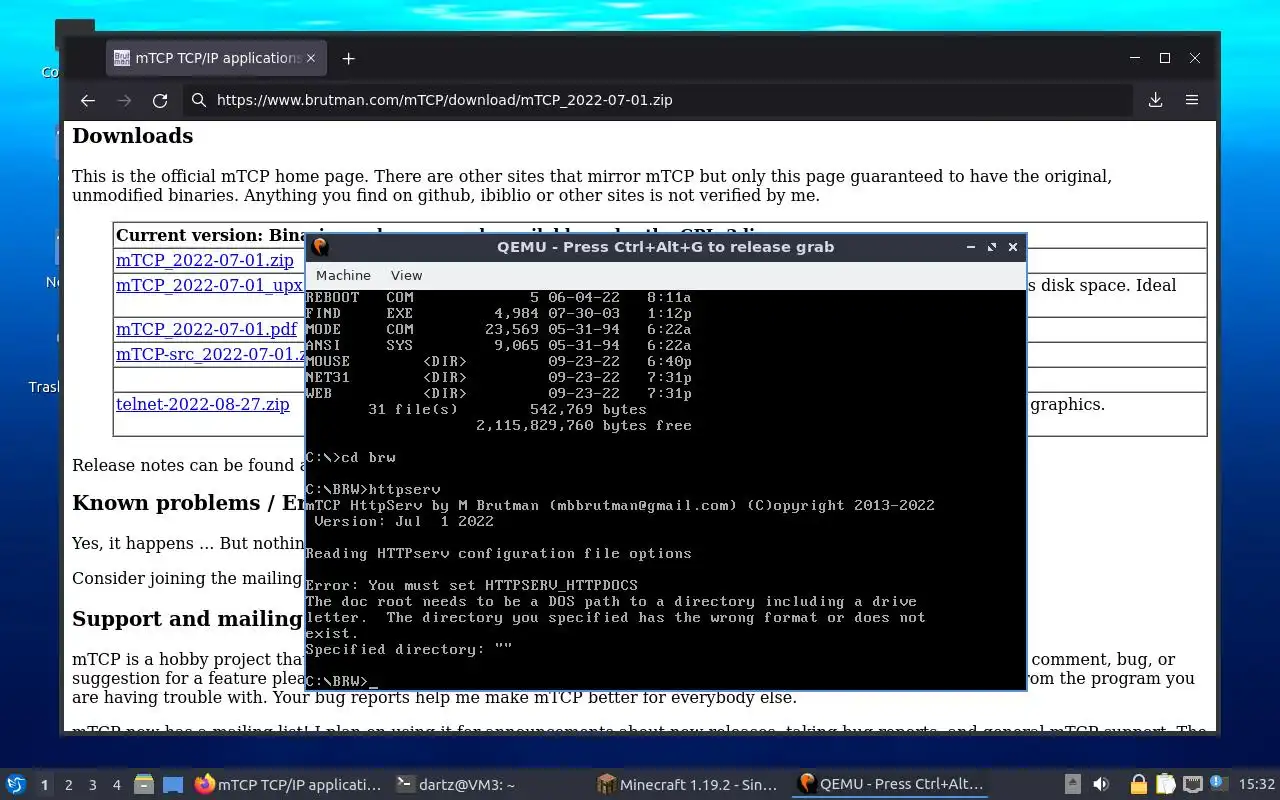Click the browser back arrow
This screenshot has height=800, width=1280.
tap(87, 100)
